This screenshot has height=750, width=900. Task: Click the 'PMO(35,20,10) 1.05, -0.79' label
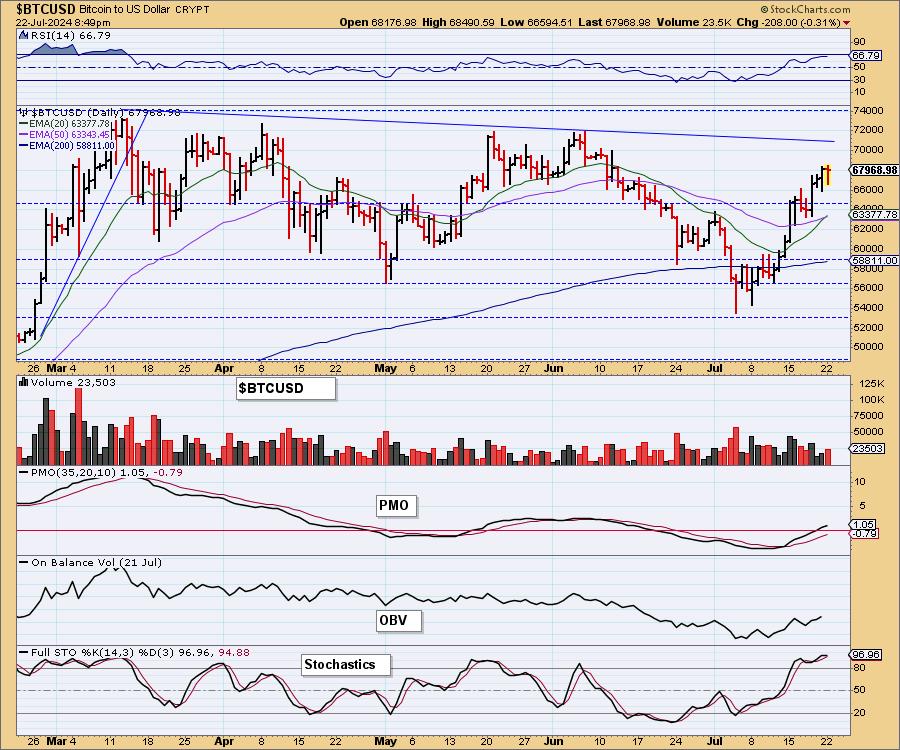click(x=107, y=472)
